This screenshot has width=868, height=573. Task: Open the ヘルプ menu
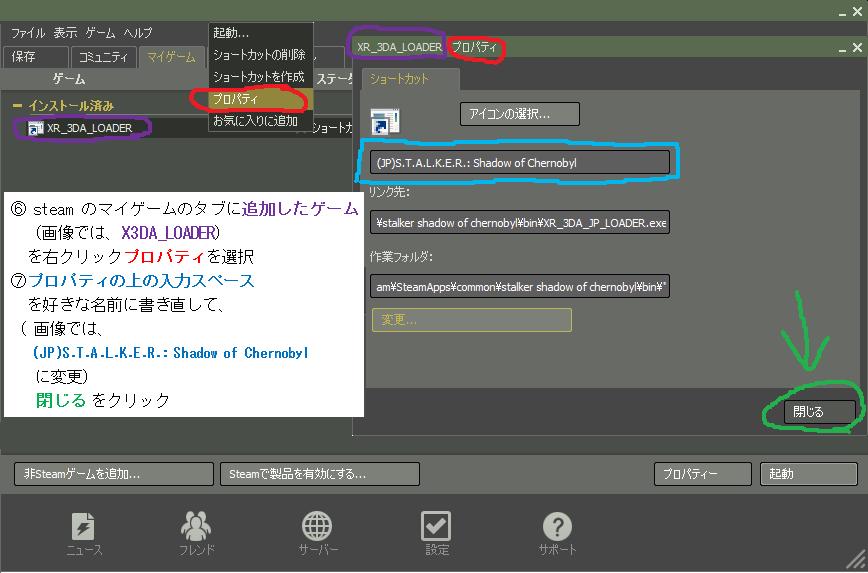pyautogui.click(x=138, y=33)
